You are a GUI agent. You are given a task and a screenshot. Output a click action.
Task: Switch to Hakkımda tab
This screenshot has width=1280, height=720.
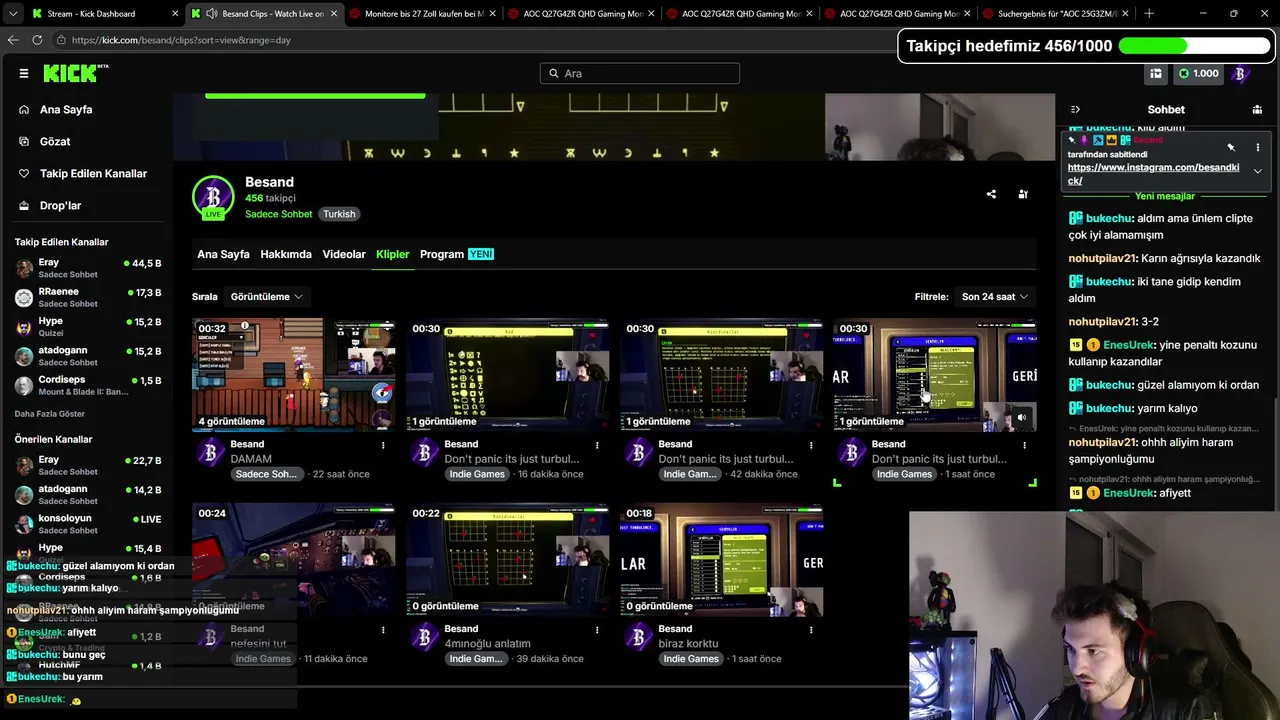286,254
